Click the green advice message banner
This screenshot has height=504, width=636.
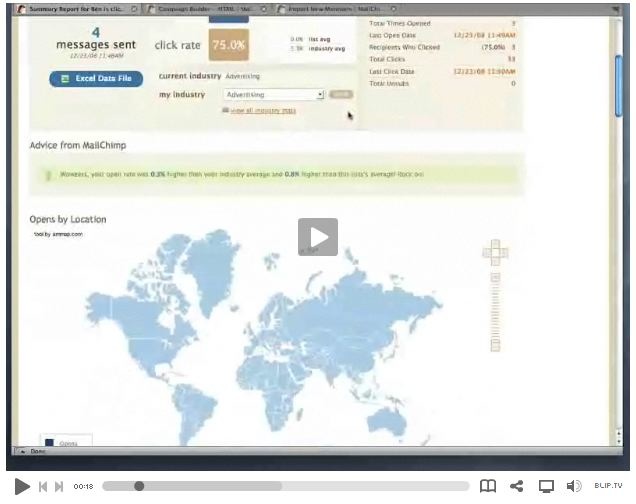point(280,174)
